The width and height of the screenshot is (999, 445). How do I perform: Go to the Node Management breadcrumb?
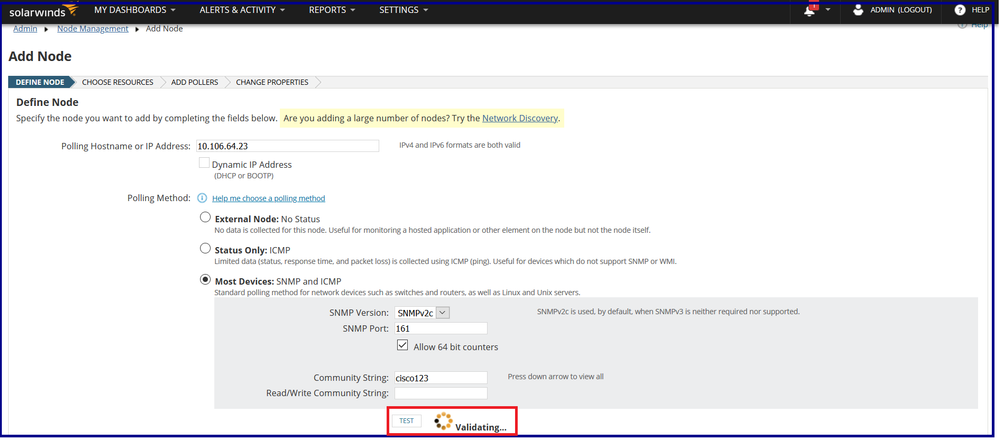tap(93, 29)
